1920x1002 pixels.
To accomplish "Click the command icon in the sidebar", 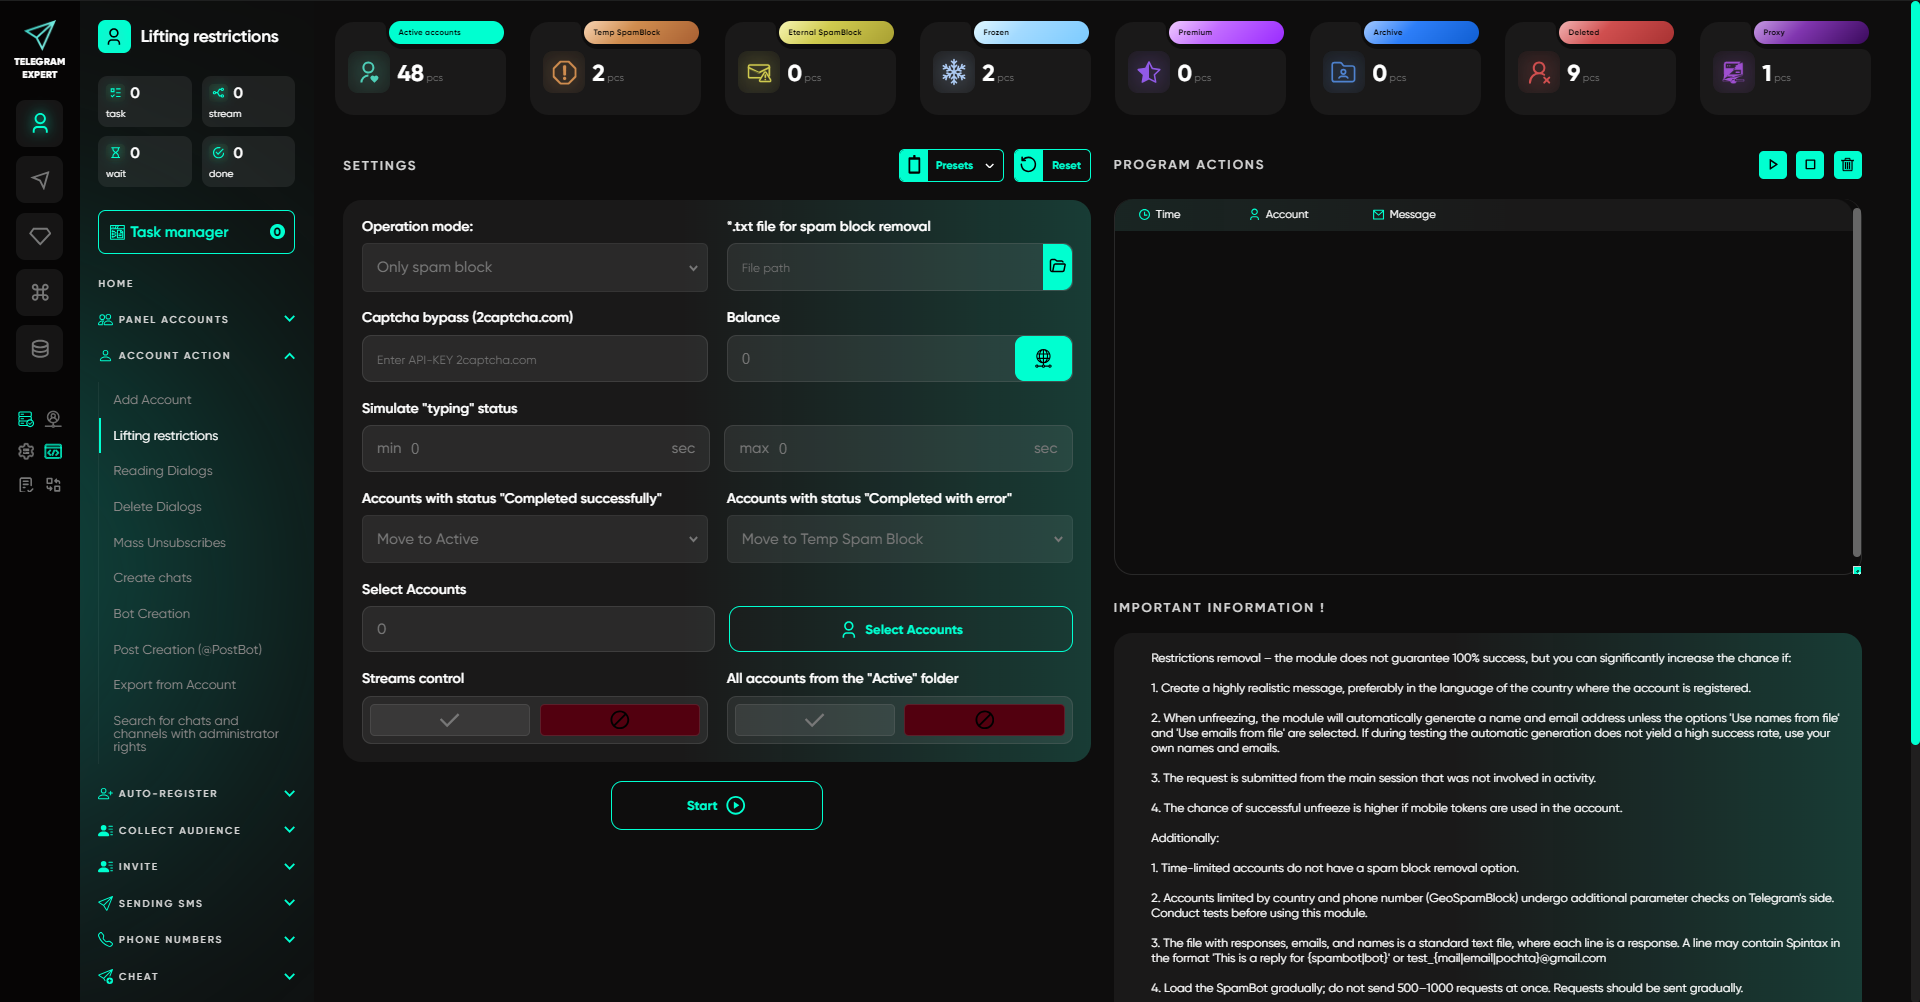I will coord(39,292).
